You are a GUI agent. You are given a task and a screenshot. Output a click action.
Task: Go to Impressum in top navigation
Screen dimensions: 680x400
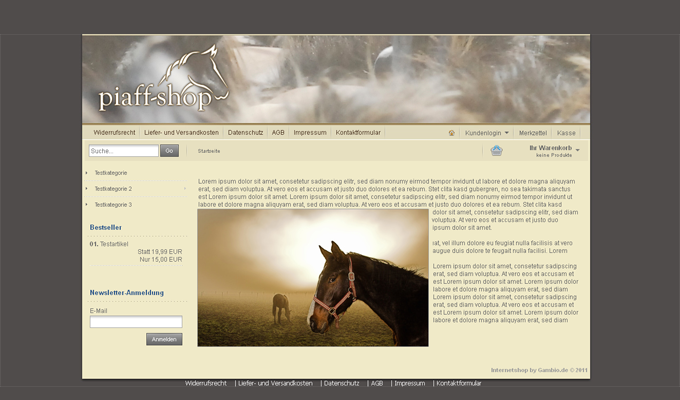pyautogui.click(x=310, y=132)
